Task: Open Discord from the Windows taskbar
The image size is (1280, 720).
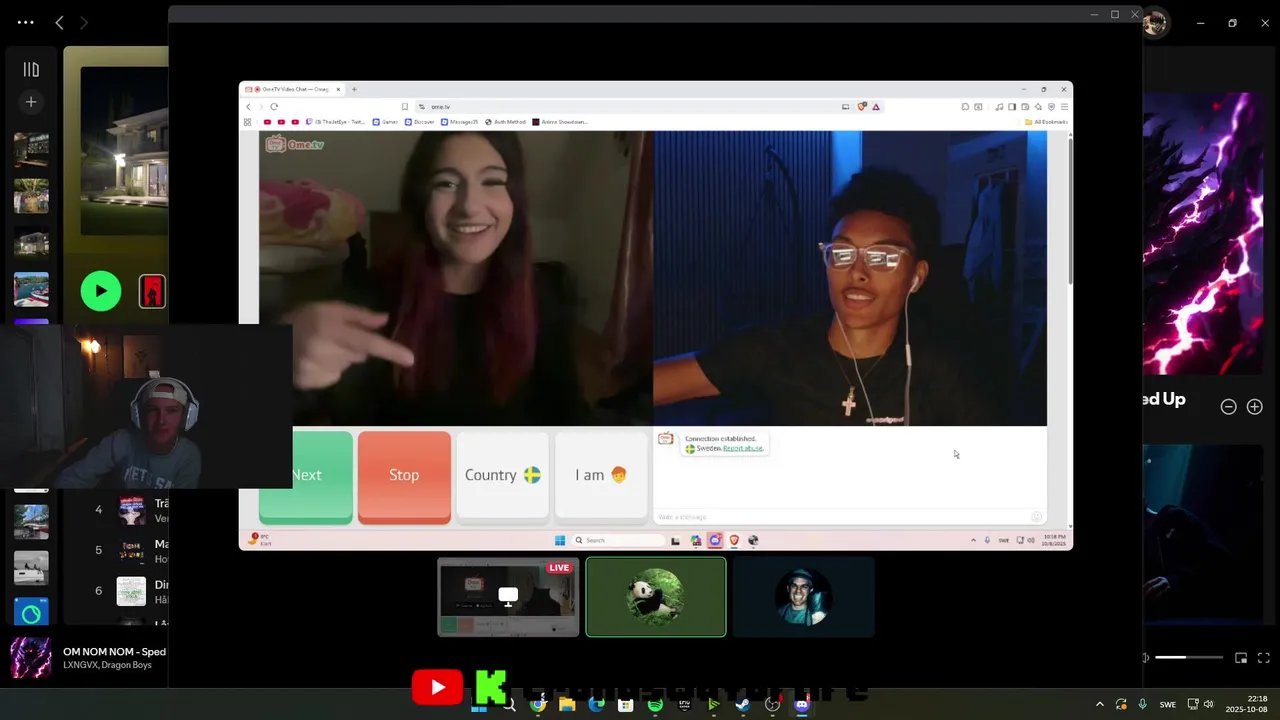Action: (801, 705)
